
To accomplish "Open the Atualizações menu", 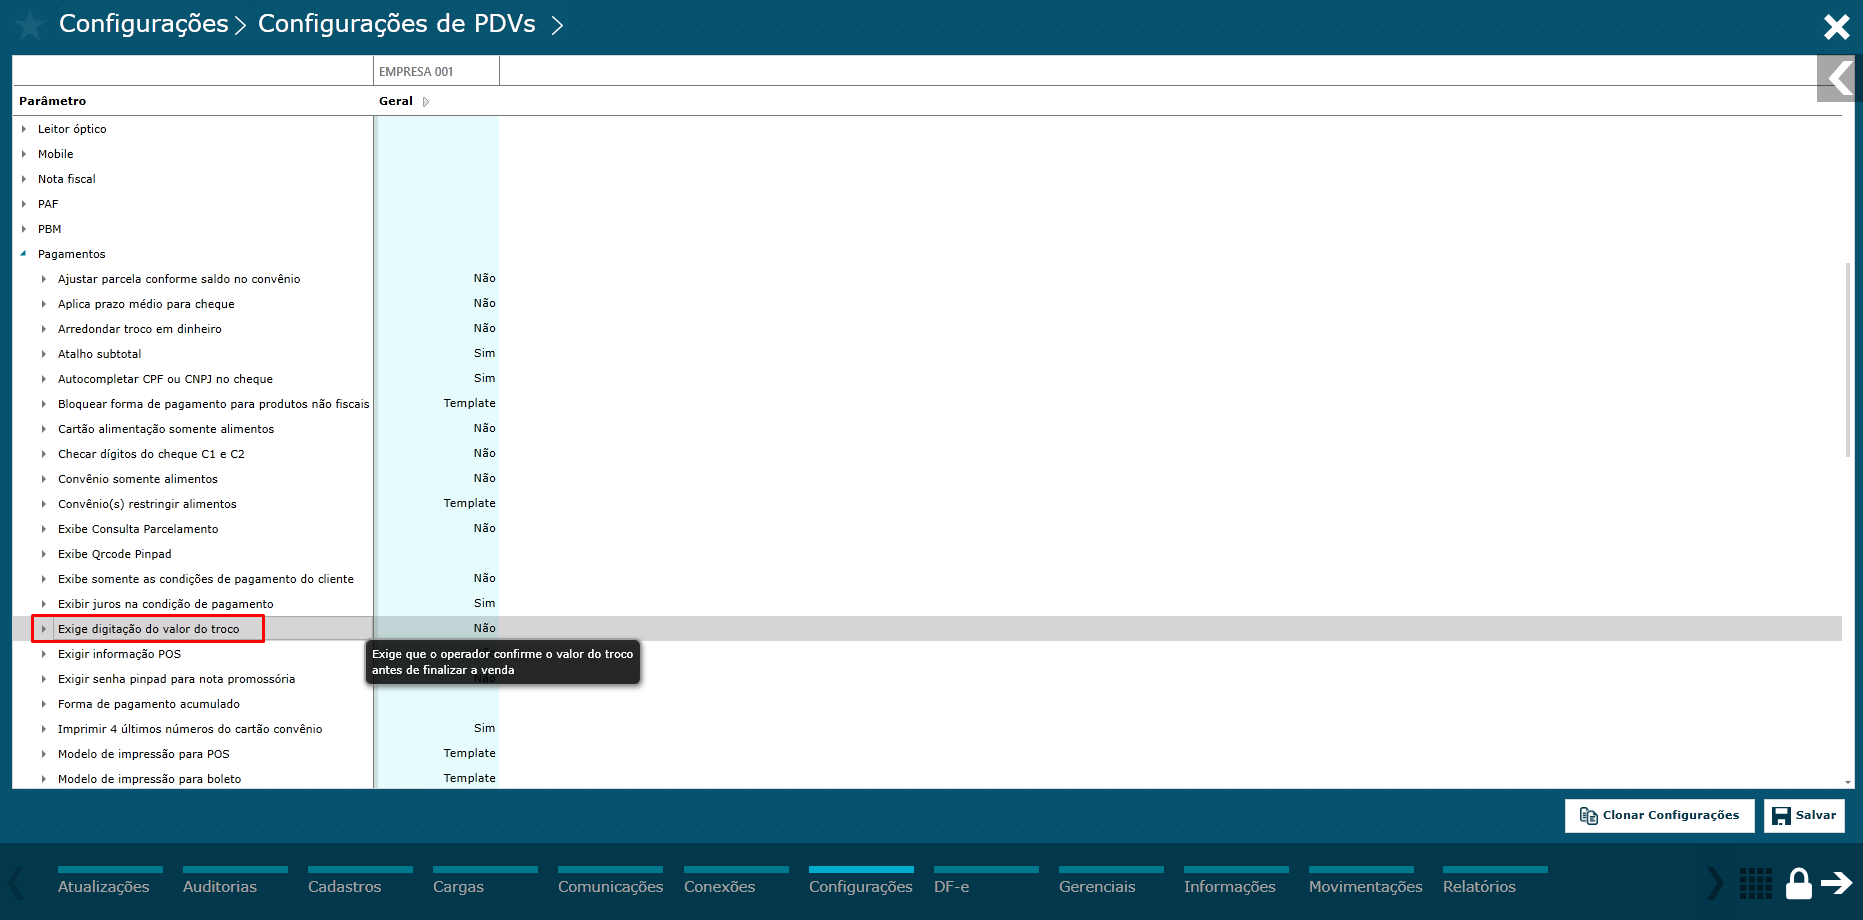I will pos(104,886).
